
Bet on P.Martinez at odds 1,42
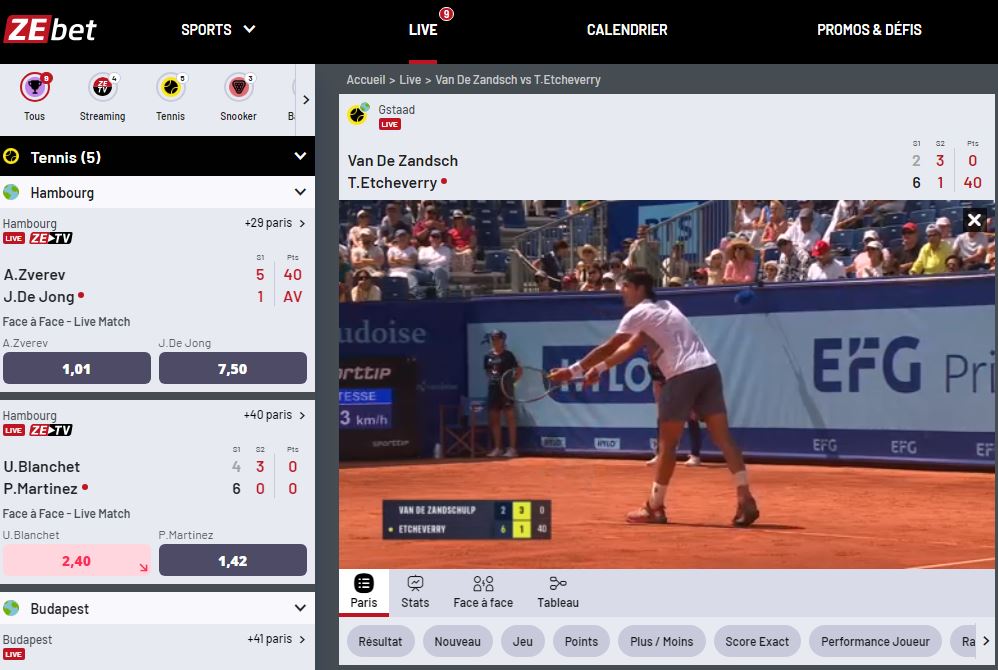pyautogui.click(x=232, y=561)
